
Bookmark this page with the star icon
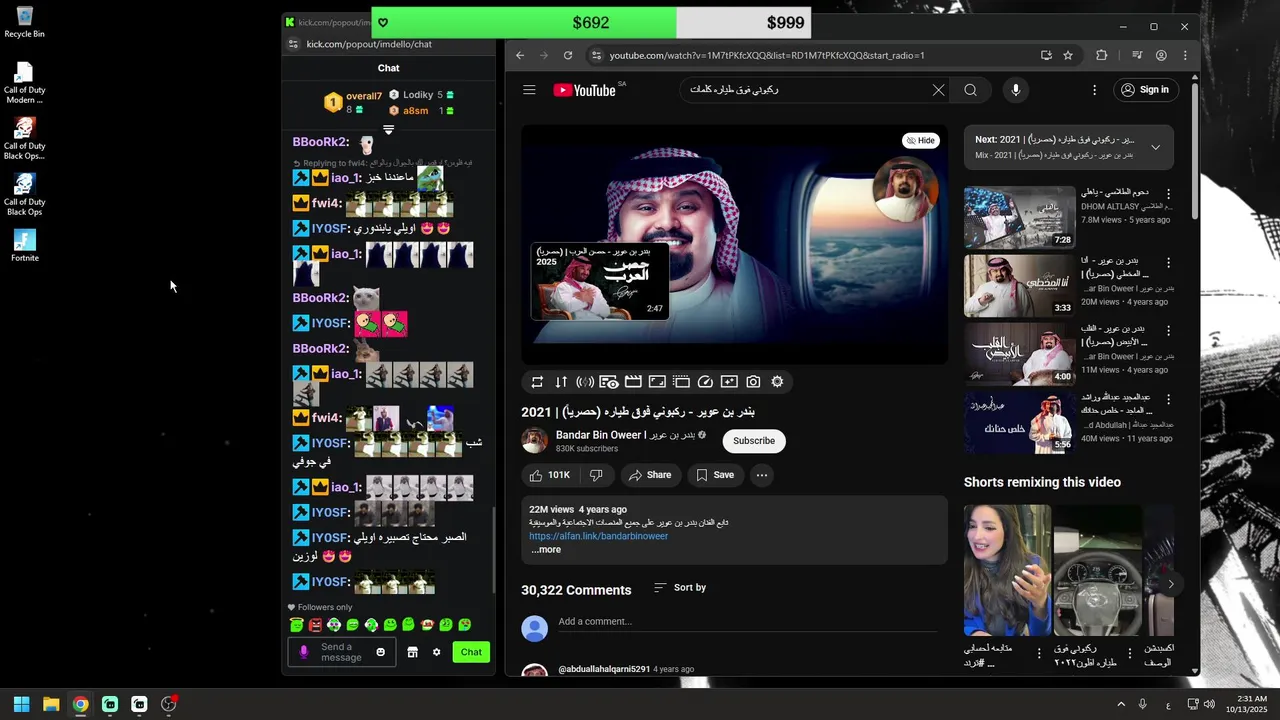[1068, 56]
